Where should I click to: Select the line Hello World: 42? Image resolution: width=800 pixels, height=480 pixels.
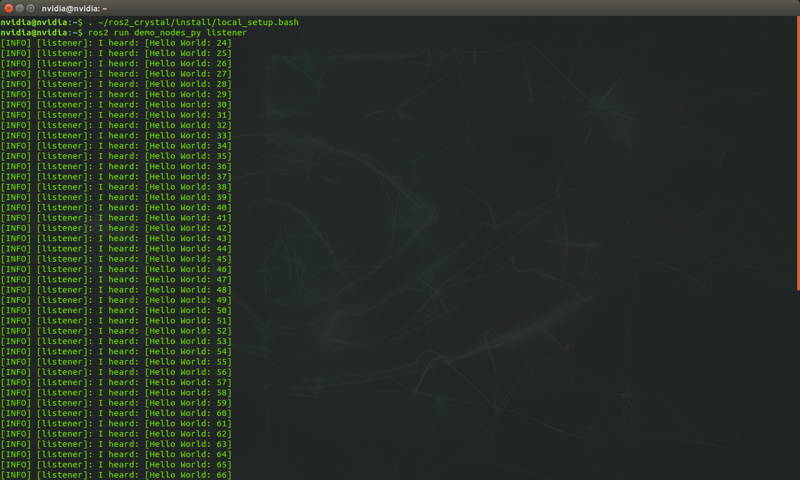click(116, 228)
